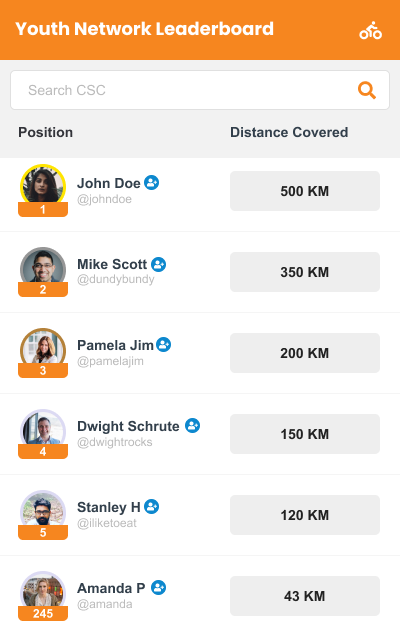Open Mike Scott's avatar photo
The width and height of the screenshot is (400, 636).
pos(43,266)
